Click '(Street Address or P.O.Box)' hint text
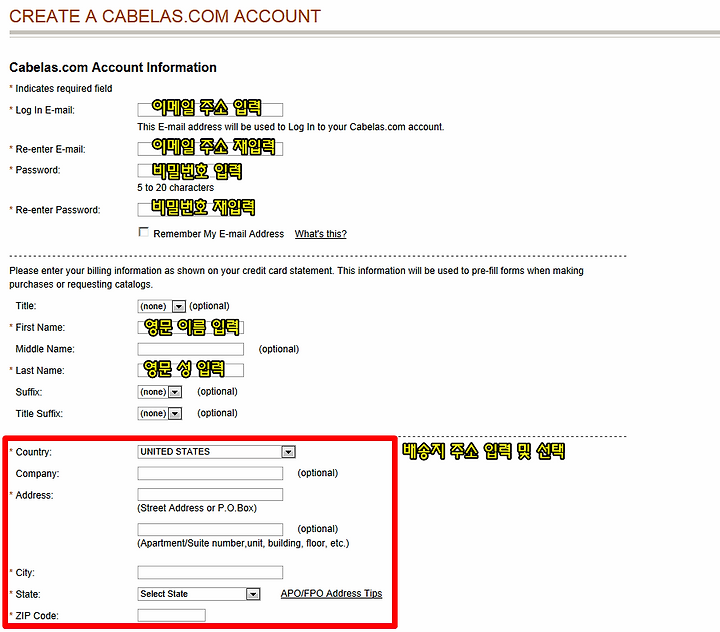 (x=197, y=508)
